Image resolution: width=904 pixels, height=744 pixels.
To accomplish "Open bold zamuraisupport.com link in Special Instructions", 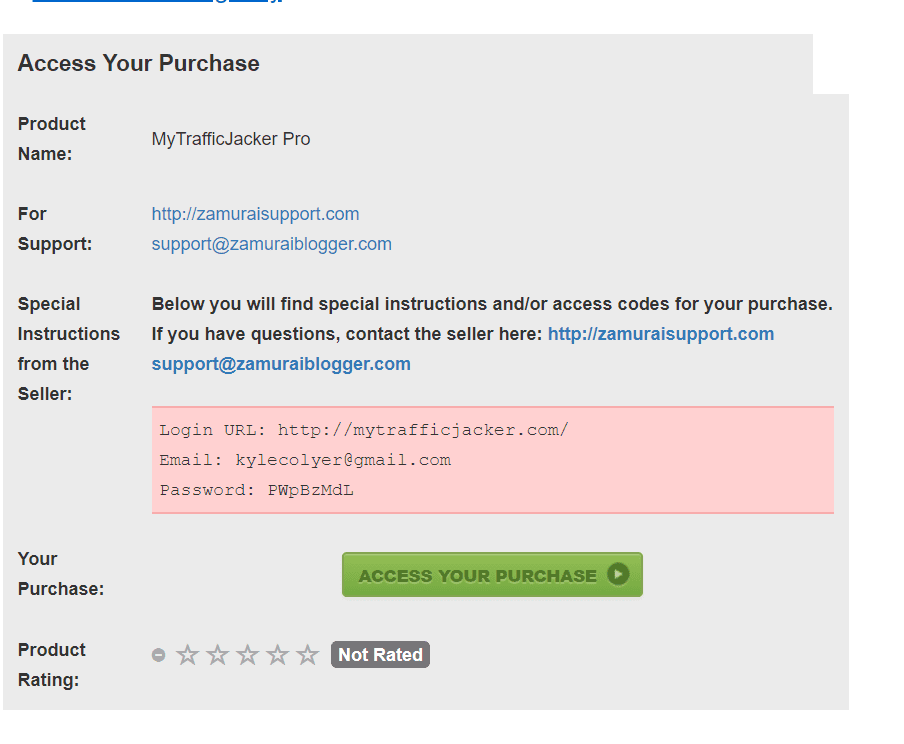I will (x=660, y=334).
